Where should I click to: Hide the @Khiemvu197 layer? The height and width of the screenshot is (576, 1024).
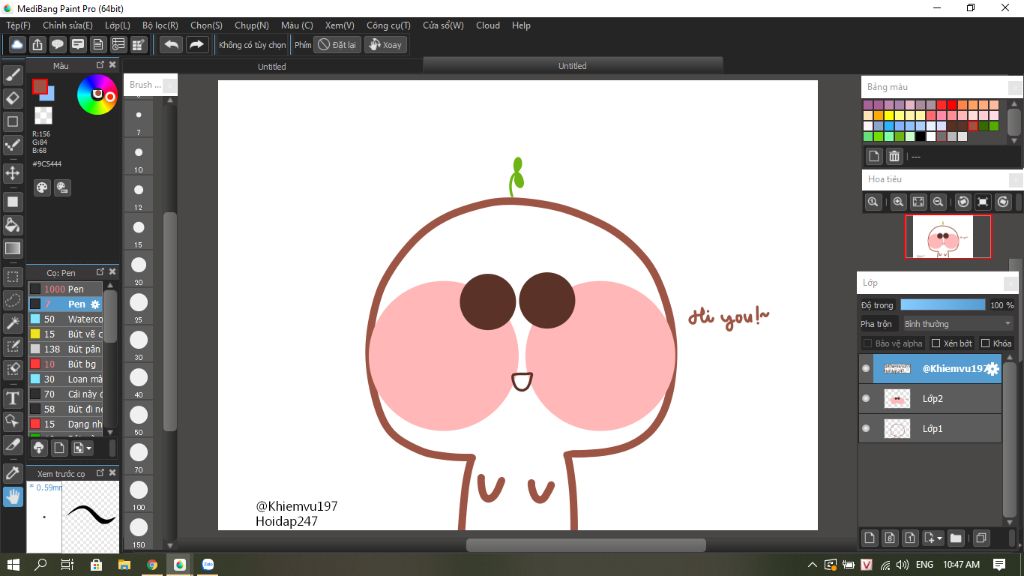tap(866, 368)
